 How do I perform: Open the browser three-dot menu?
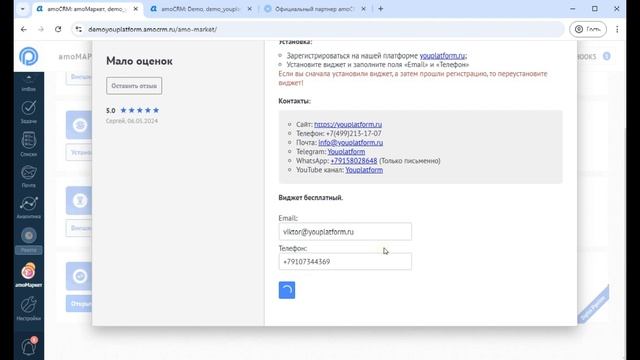click(x=617, y=29)
